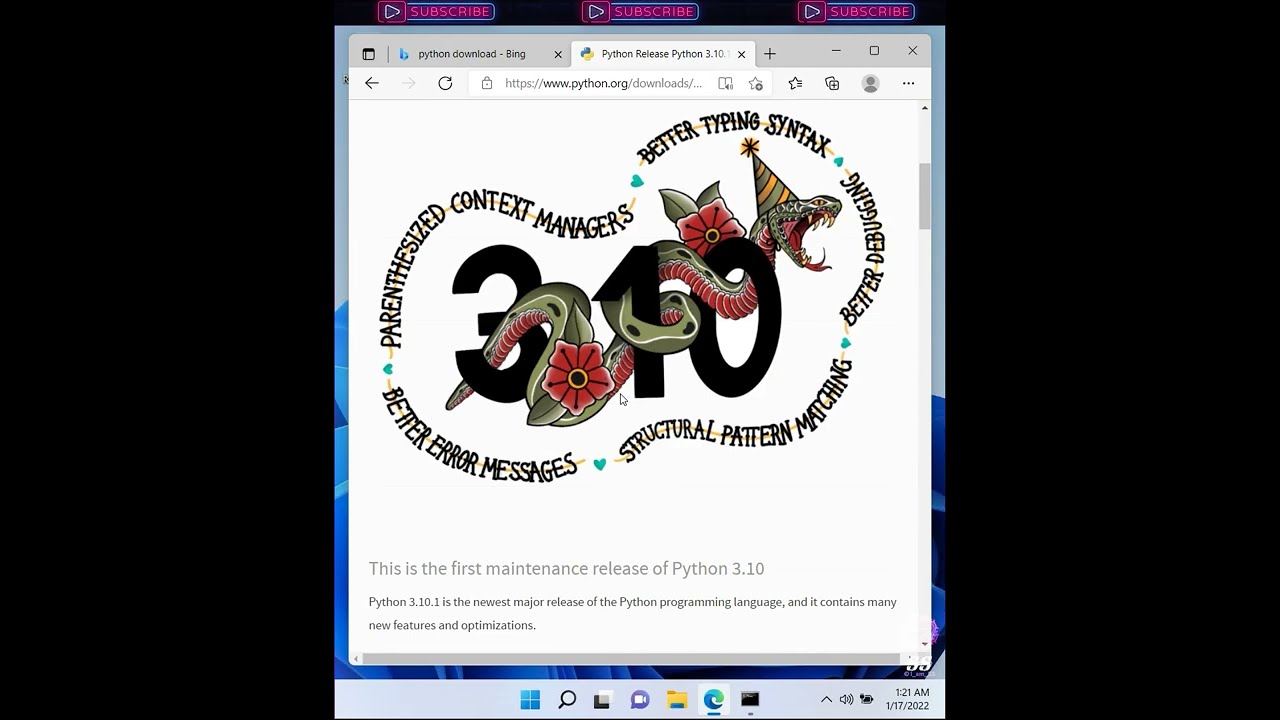The width and height of the screenshot is (1280, 720).
Task: Open immersive reader view icon
Action: tap(725, 83)
